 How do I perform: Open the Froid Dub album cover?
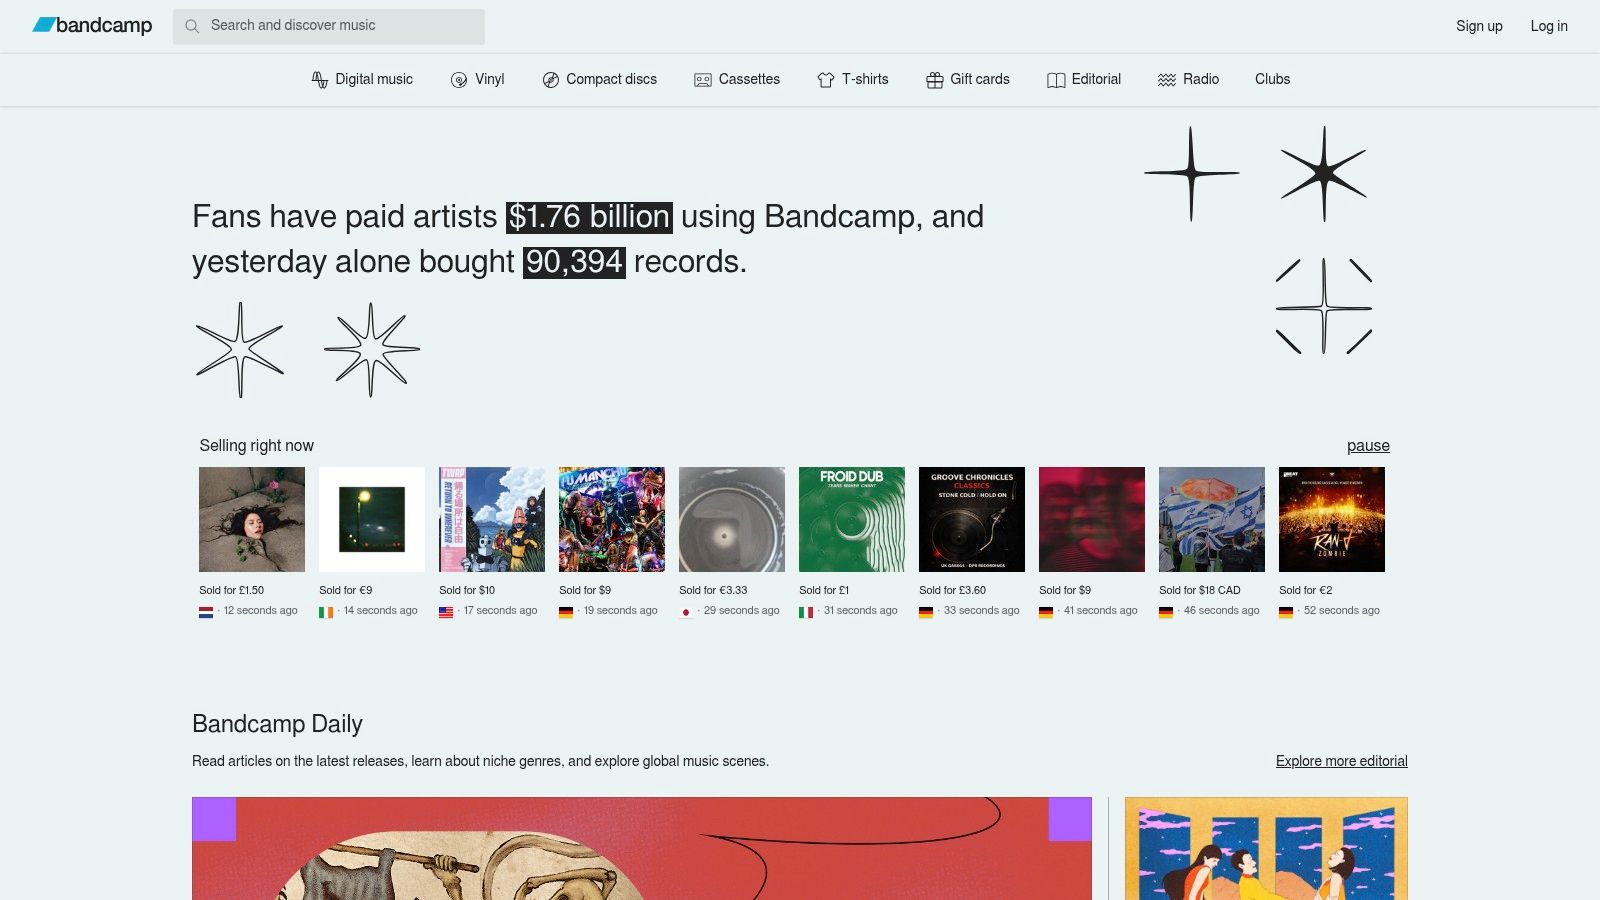coord(852,519)
